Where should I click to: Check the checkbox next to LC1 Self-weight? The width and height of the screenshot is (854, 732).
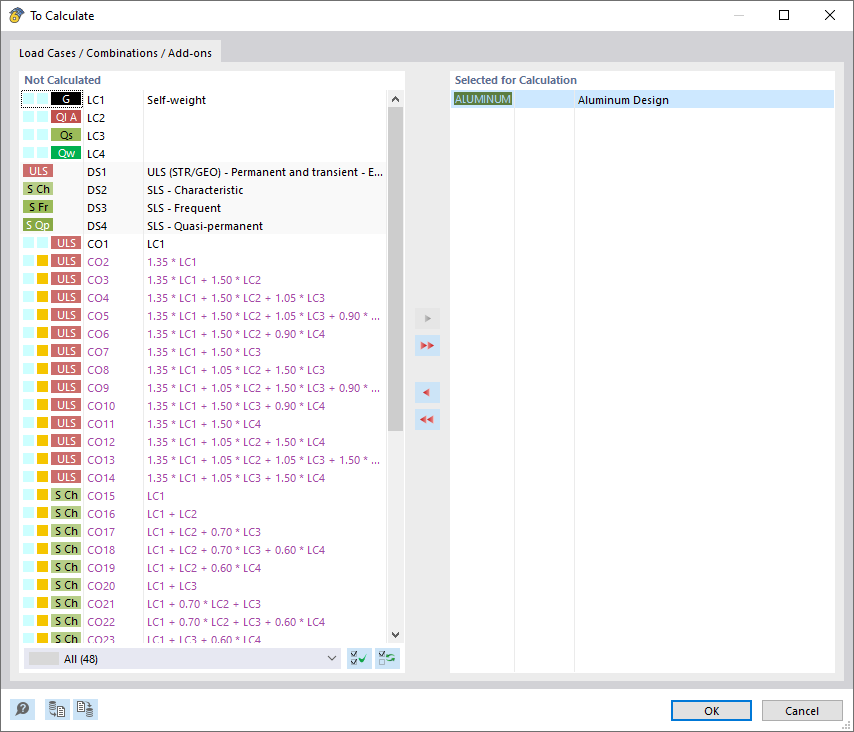[x=27, y=99]
